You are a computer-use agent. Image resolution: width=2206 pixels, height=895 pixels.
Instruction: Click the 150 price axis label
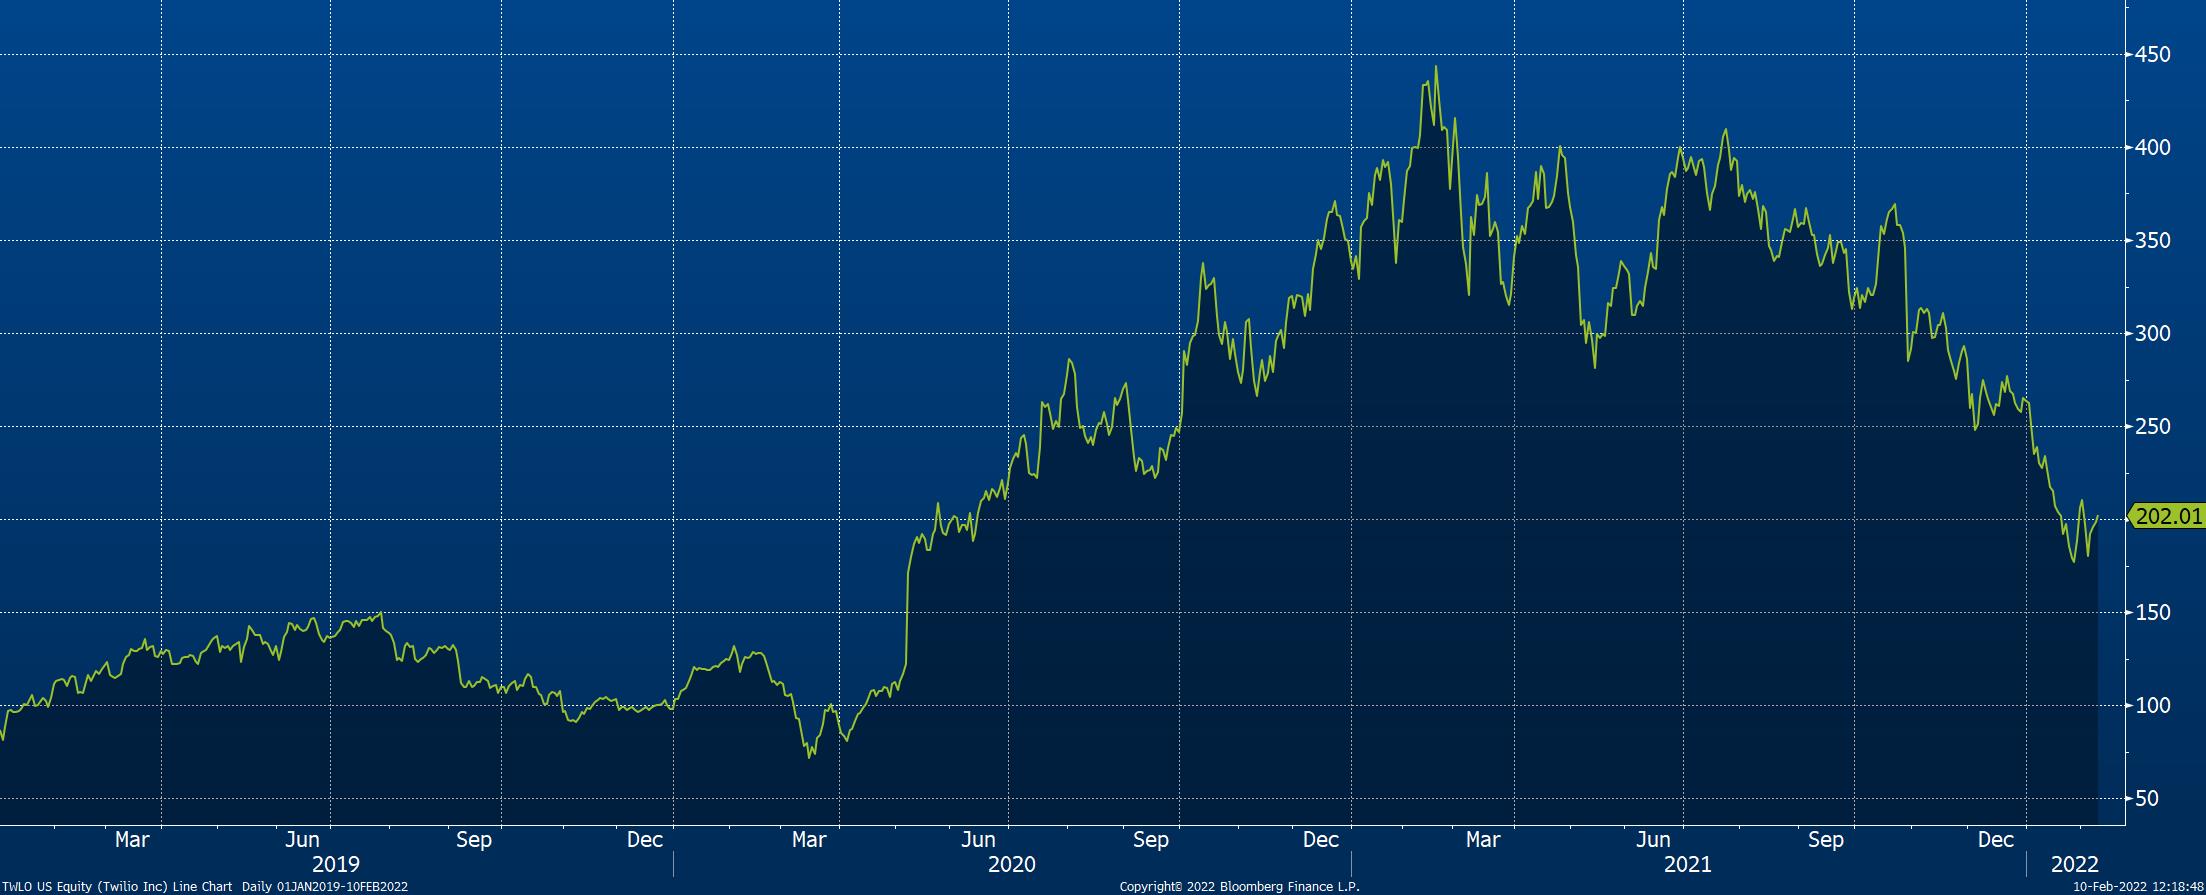click(x=2153, y=613)
